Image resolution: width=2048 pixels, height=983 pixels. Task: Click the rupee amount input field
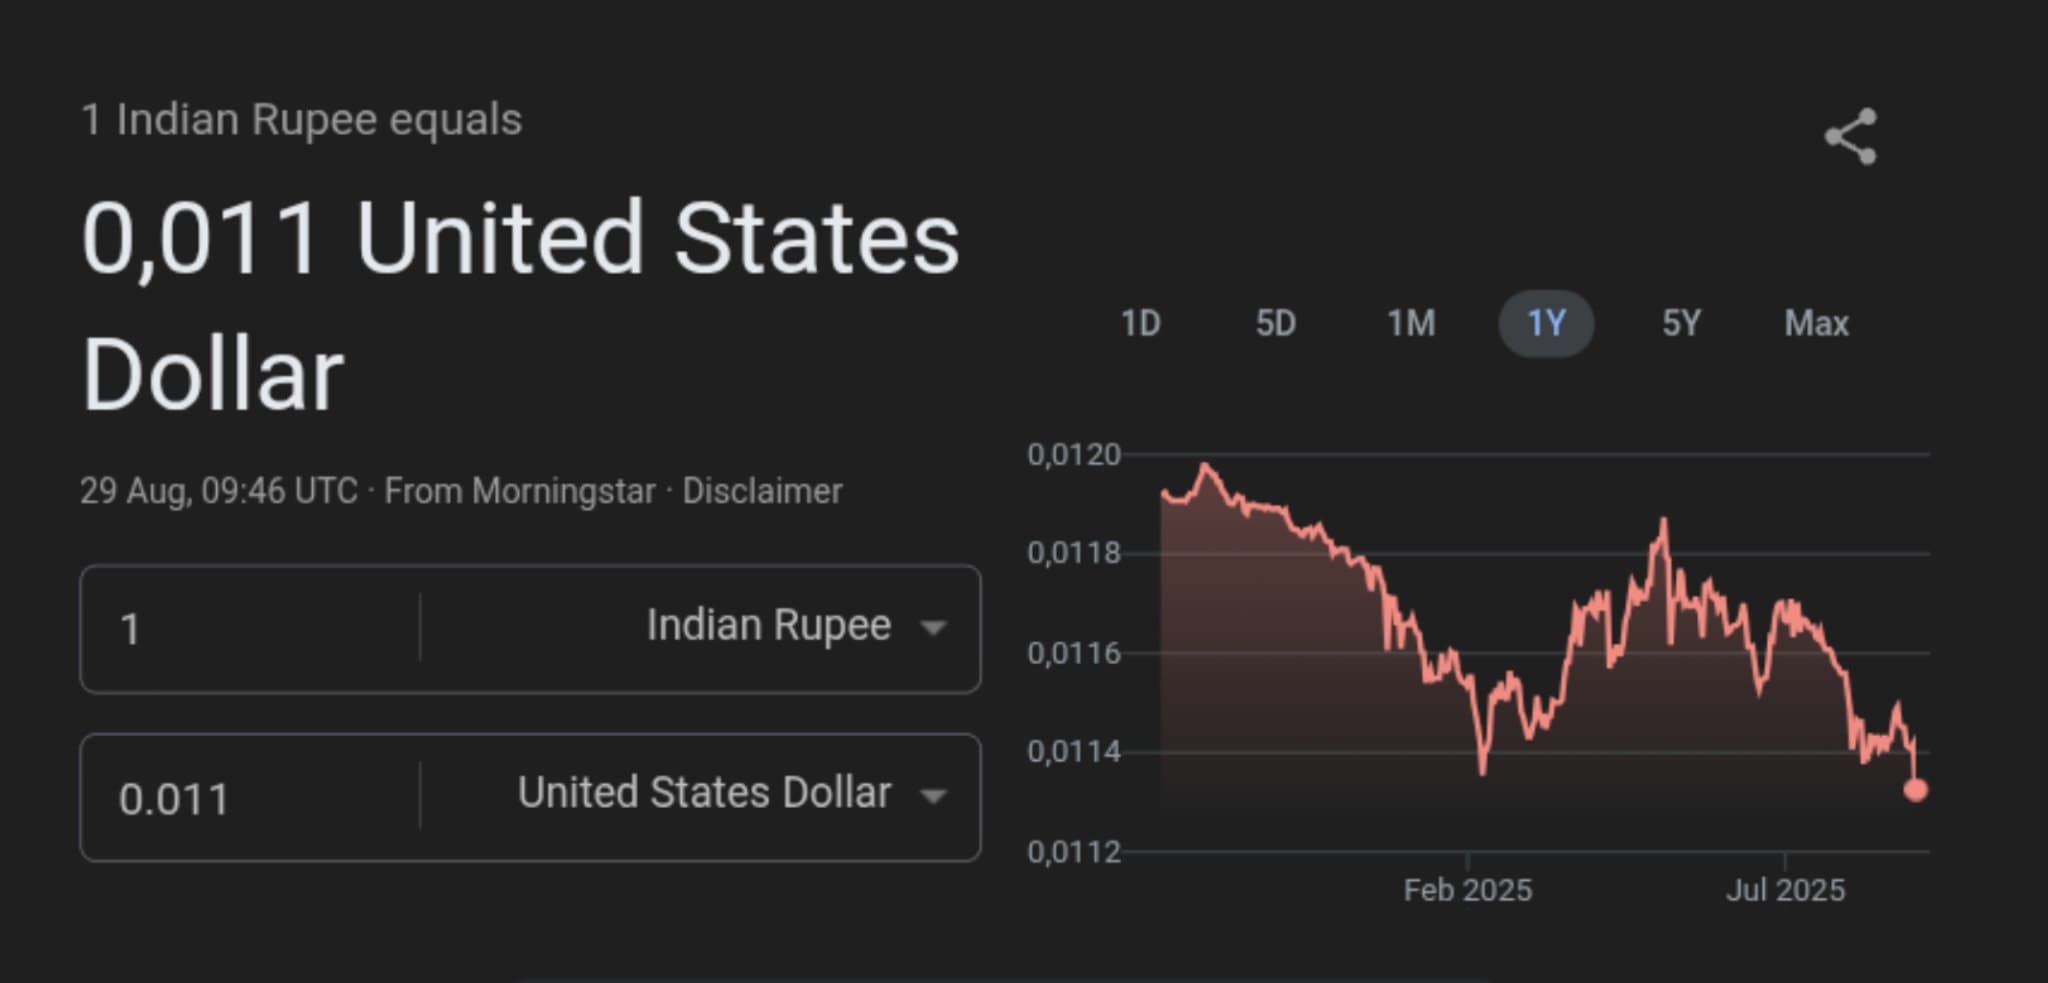pyautogui.click(x=250, y=625)
